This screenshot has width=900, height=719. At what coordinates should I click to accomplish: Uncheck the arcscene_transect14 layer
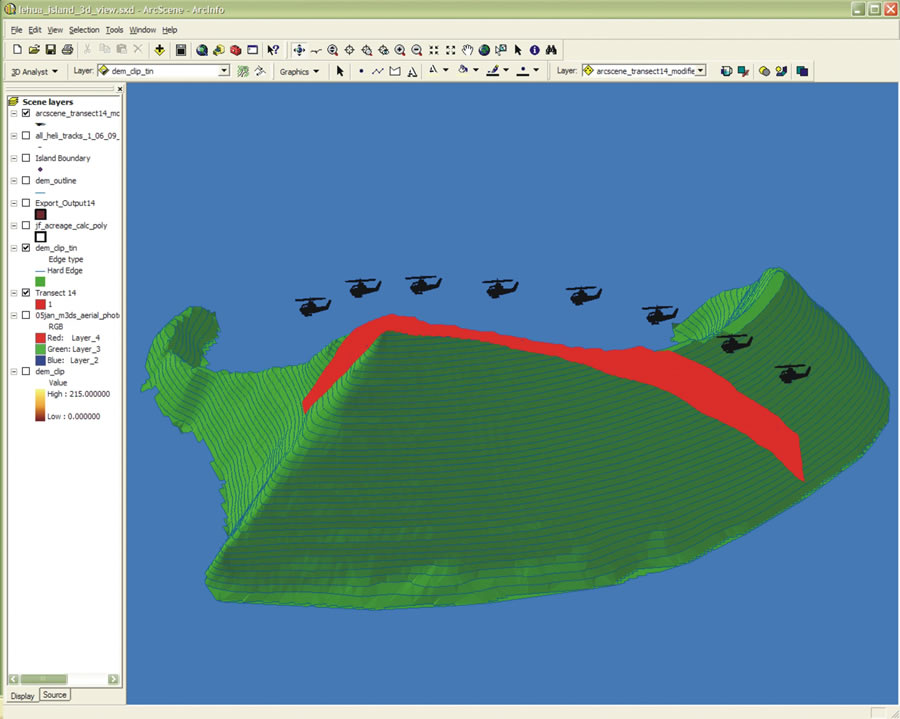click(26, 113)
